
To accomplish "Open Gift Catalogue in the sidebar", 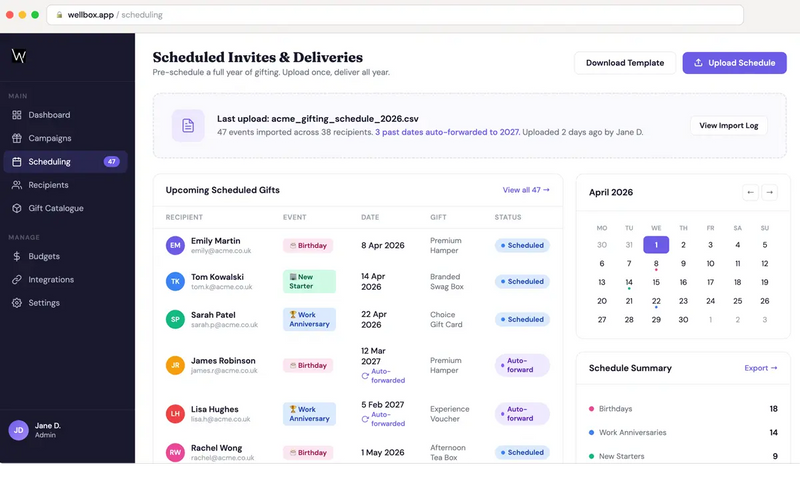I will coord(65,208).
